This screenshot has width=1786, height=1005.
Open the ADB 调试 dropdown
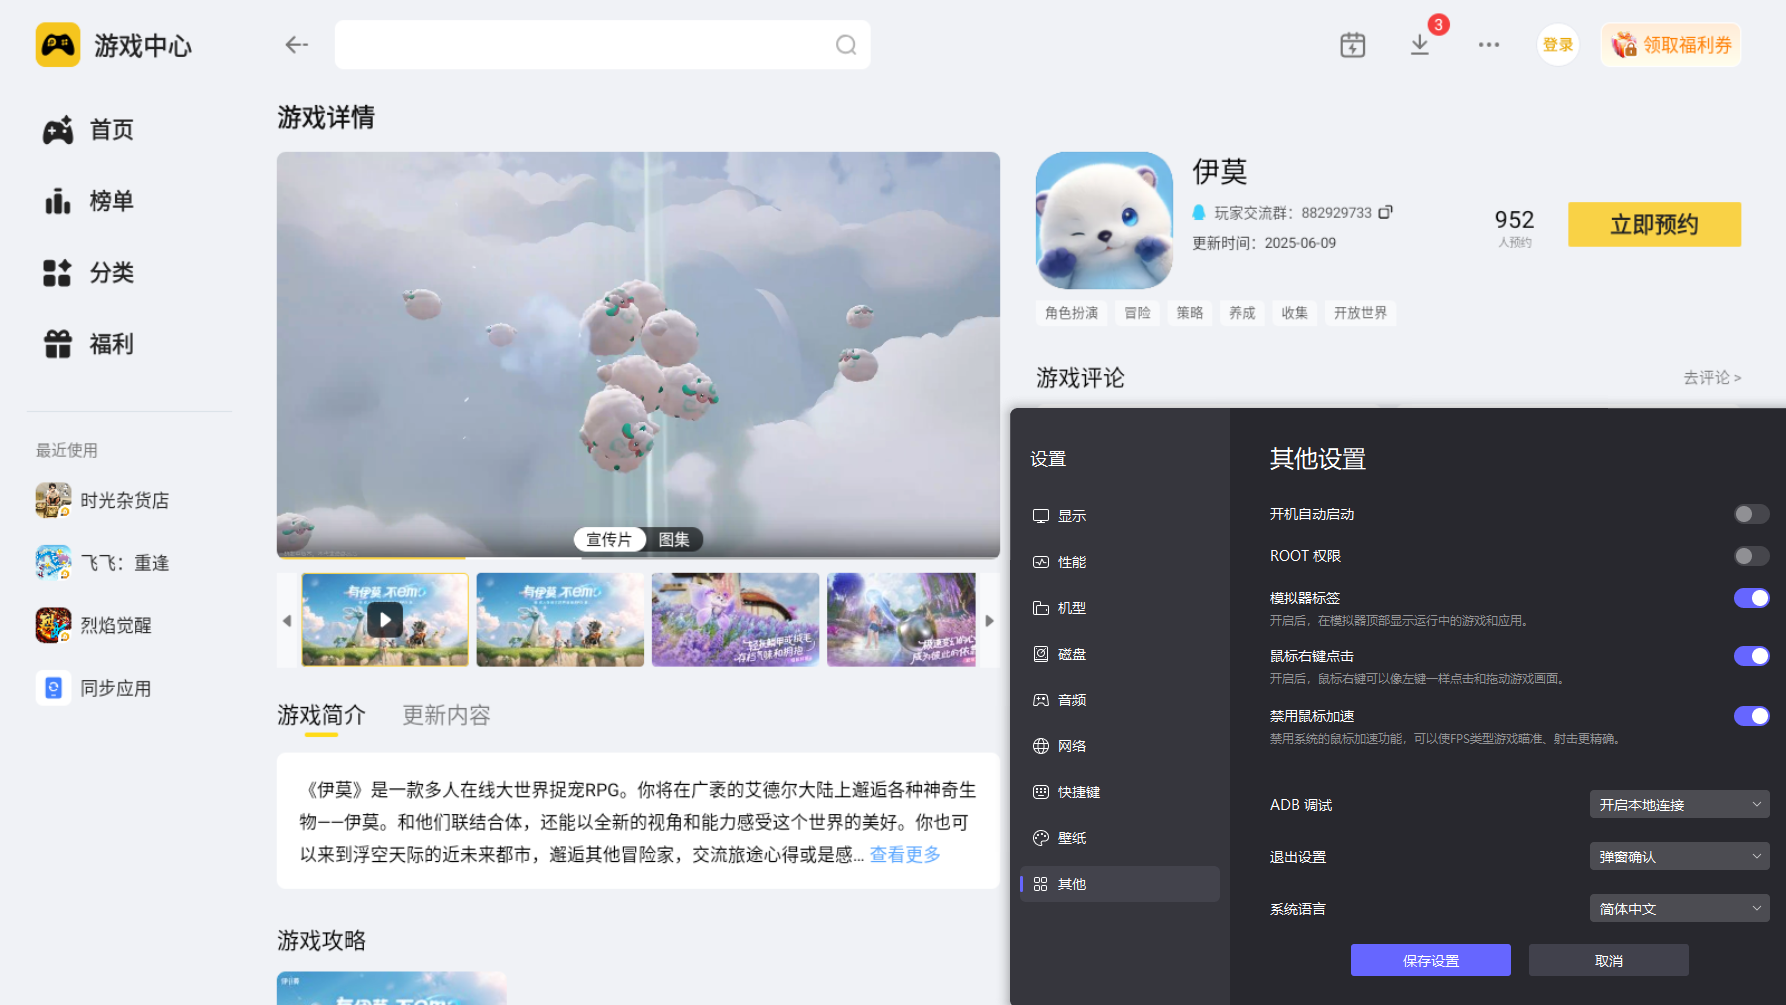point(1679,803)
